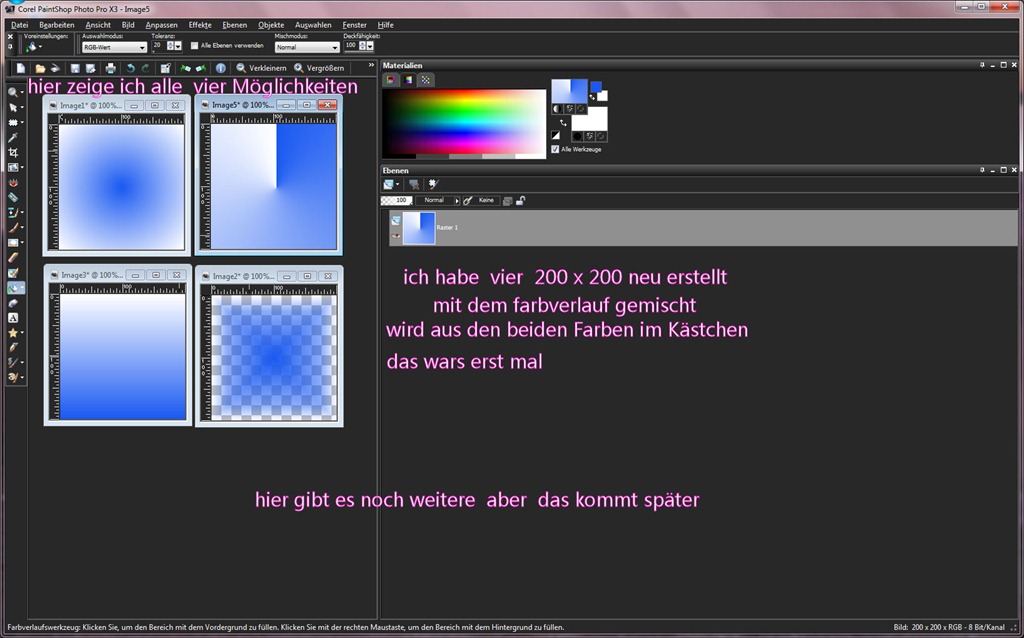Screen dimensions: 1024x638
Task: Select the Crop tool
Action: (12, 153)
